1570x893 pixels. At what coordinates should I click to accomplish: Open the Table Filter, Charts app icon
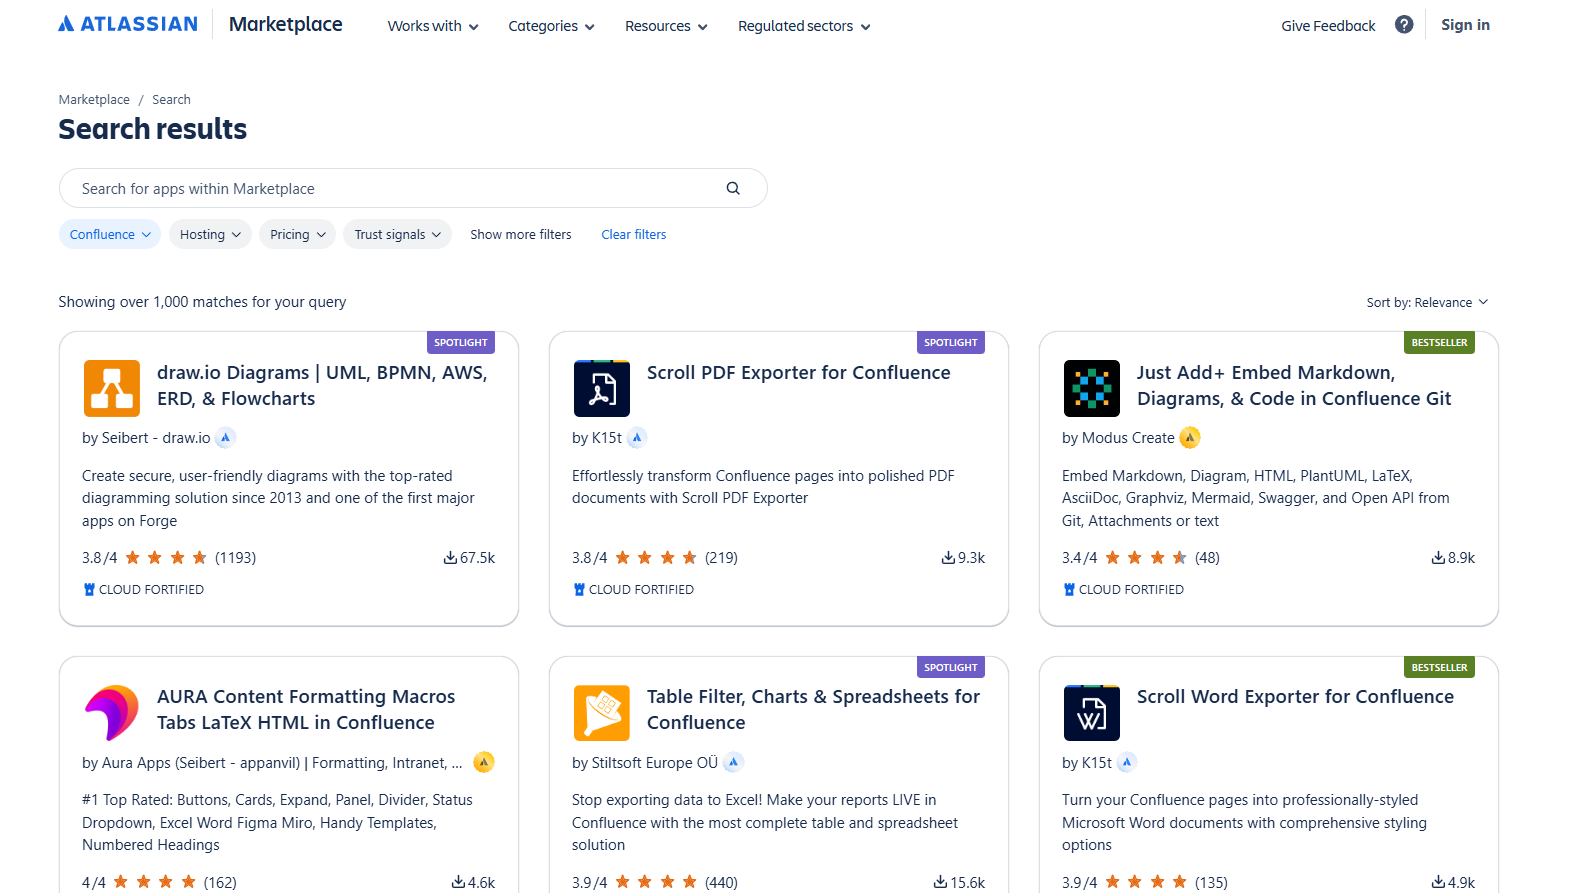click(602, 712)
